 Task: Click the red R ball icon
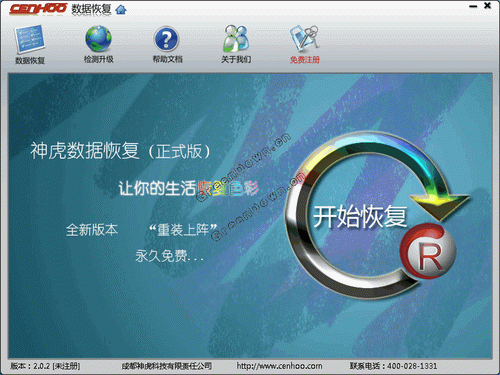[428, 251]
